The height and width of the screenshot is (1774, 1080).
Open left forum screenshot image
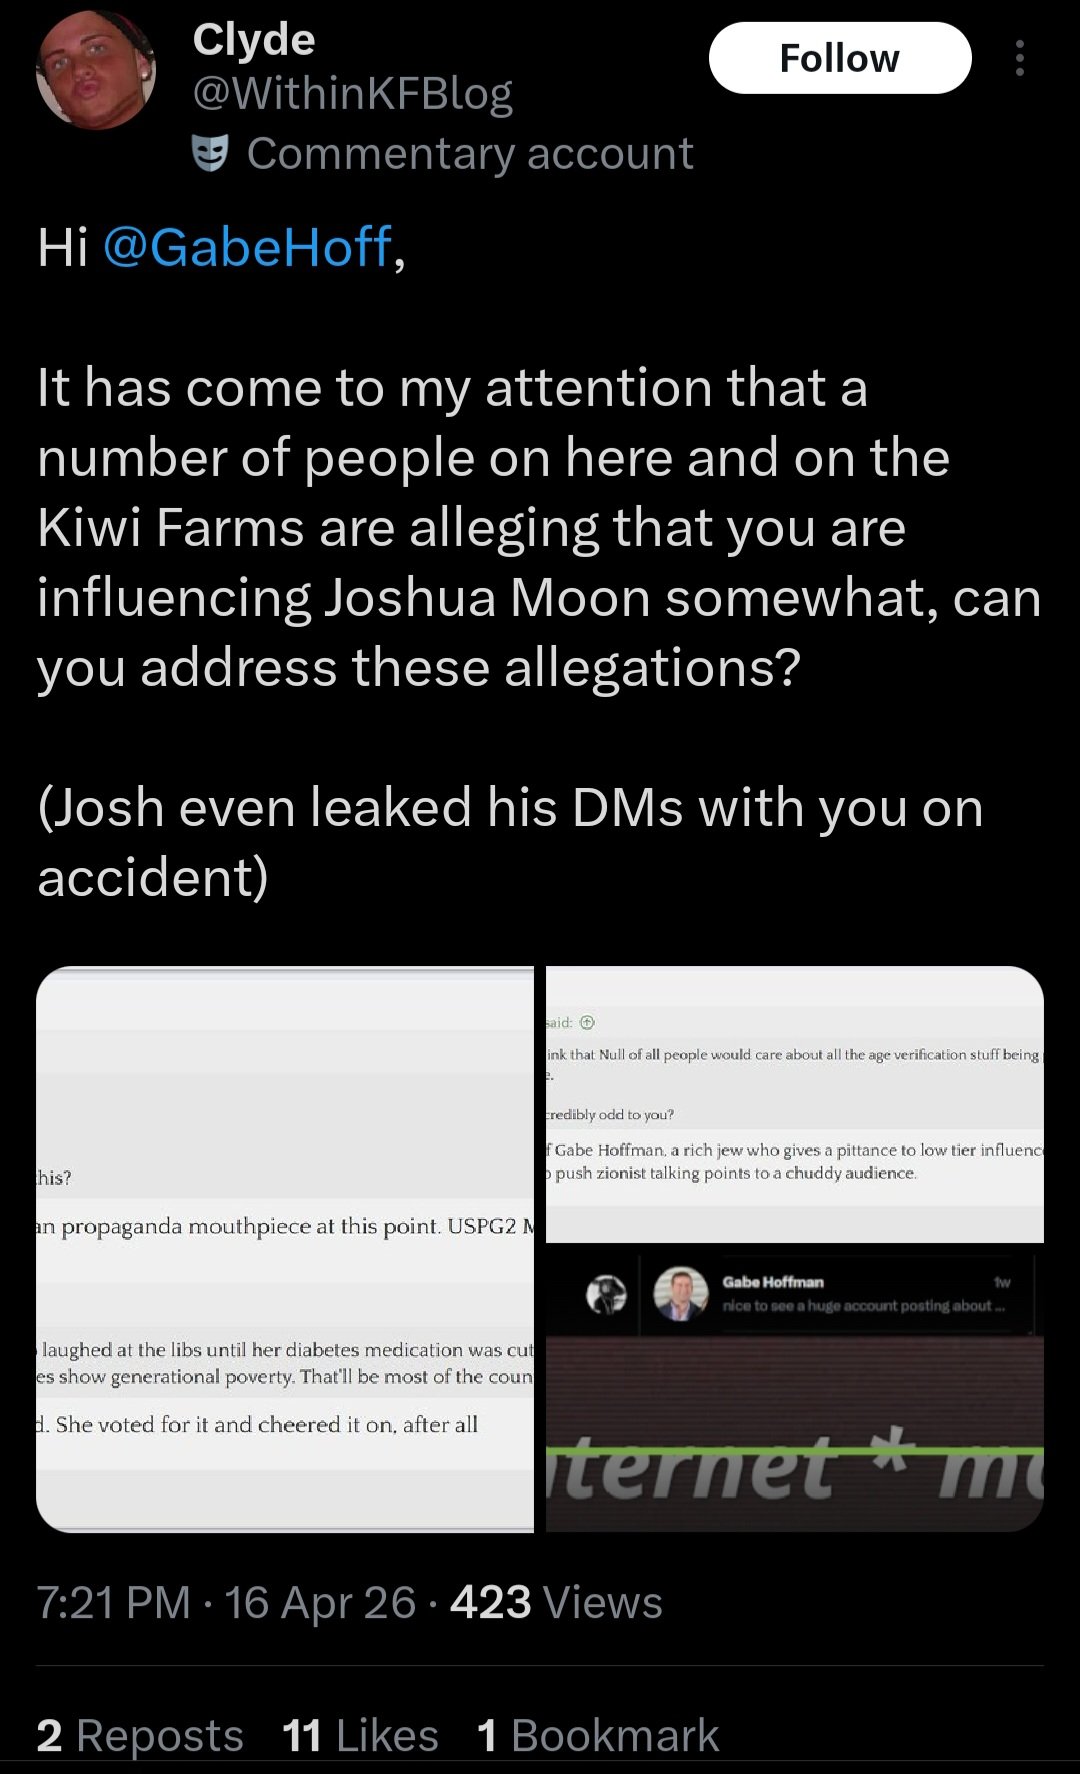[x=285, y=1249]
